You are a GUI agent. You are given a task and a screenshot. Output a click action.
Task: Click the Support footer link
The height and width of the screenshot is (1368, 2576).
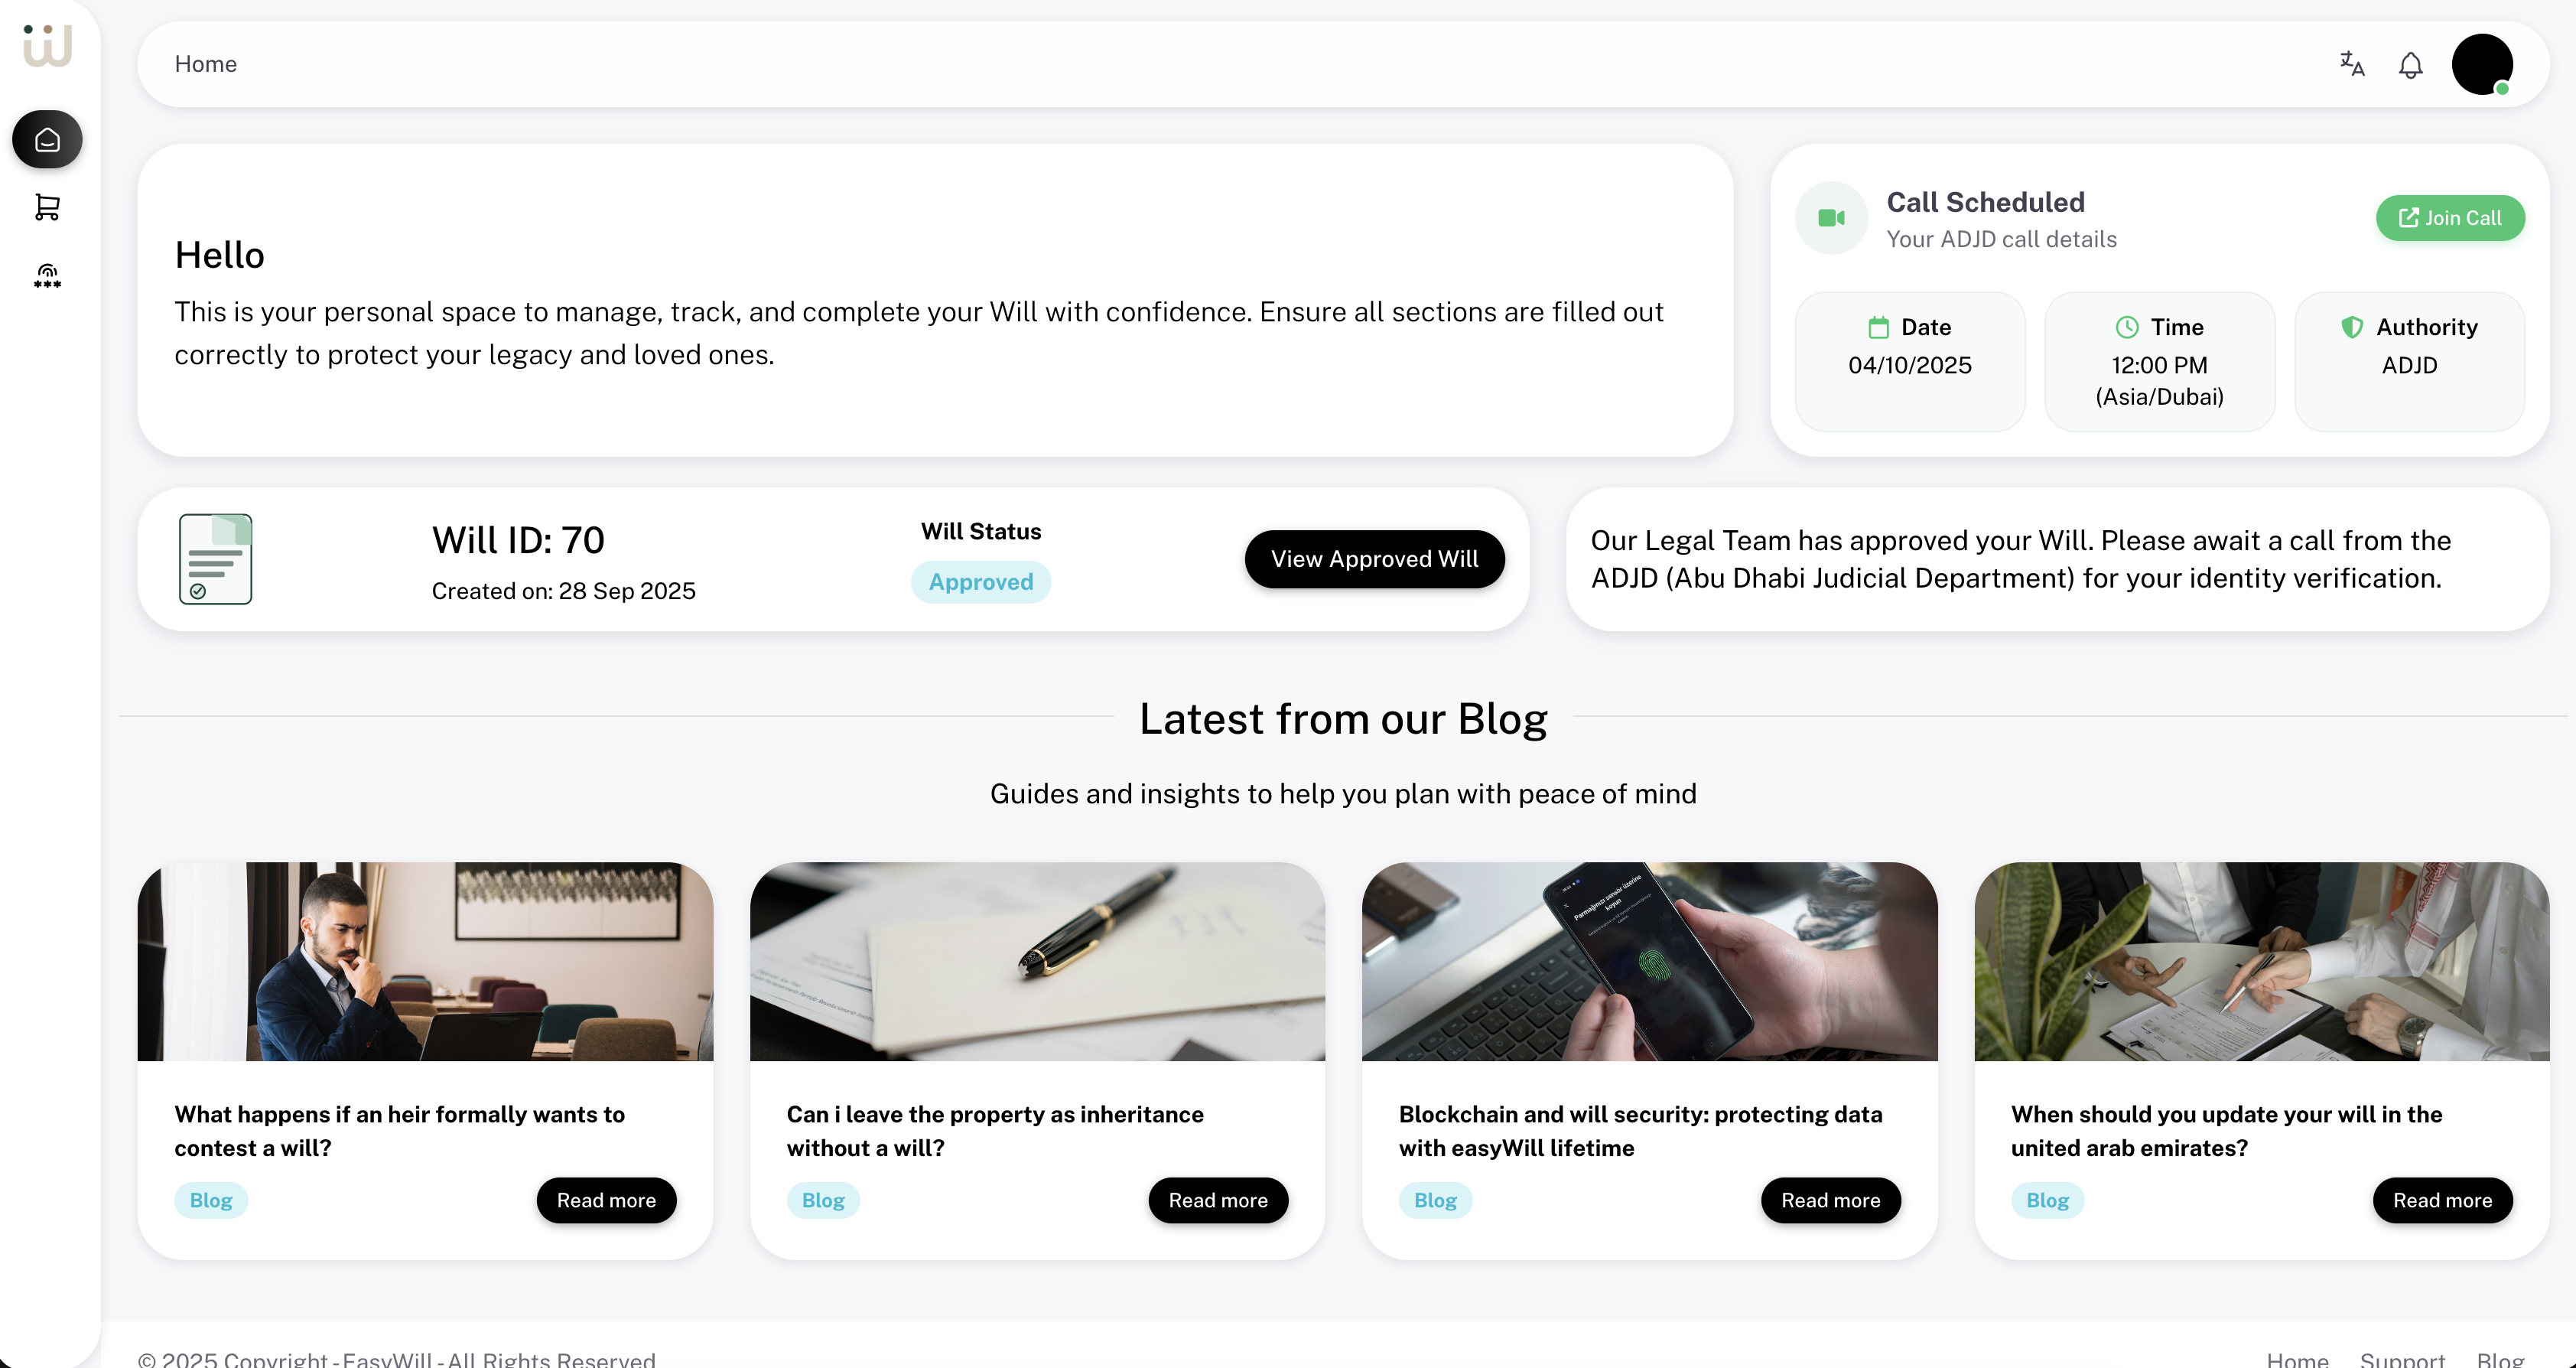point(2402,1358)
